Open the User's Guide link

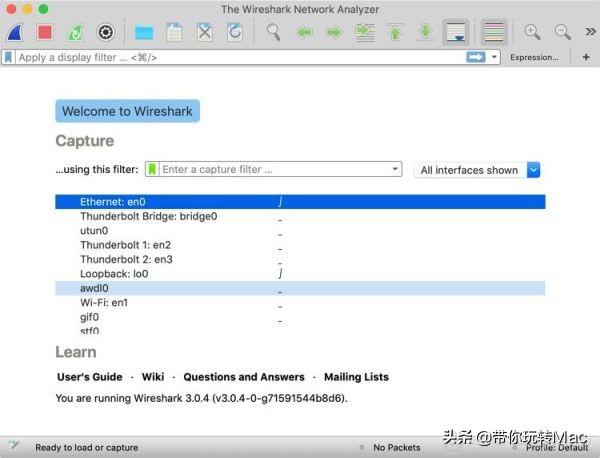(90, 377)
